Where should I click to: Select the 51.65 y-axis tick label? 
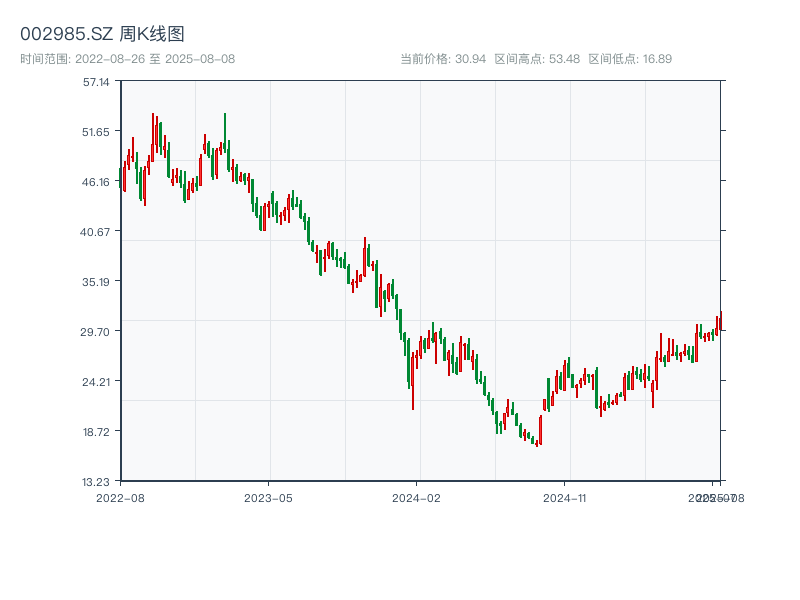click(x=97, y=132)
